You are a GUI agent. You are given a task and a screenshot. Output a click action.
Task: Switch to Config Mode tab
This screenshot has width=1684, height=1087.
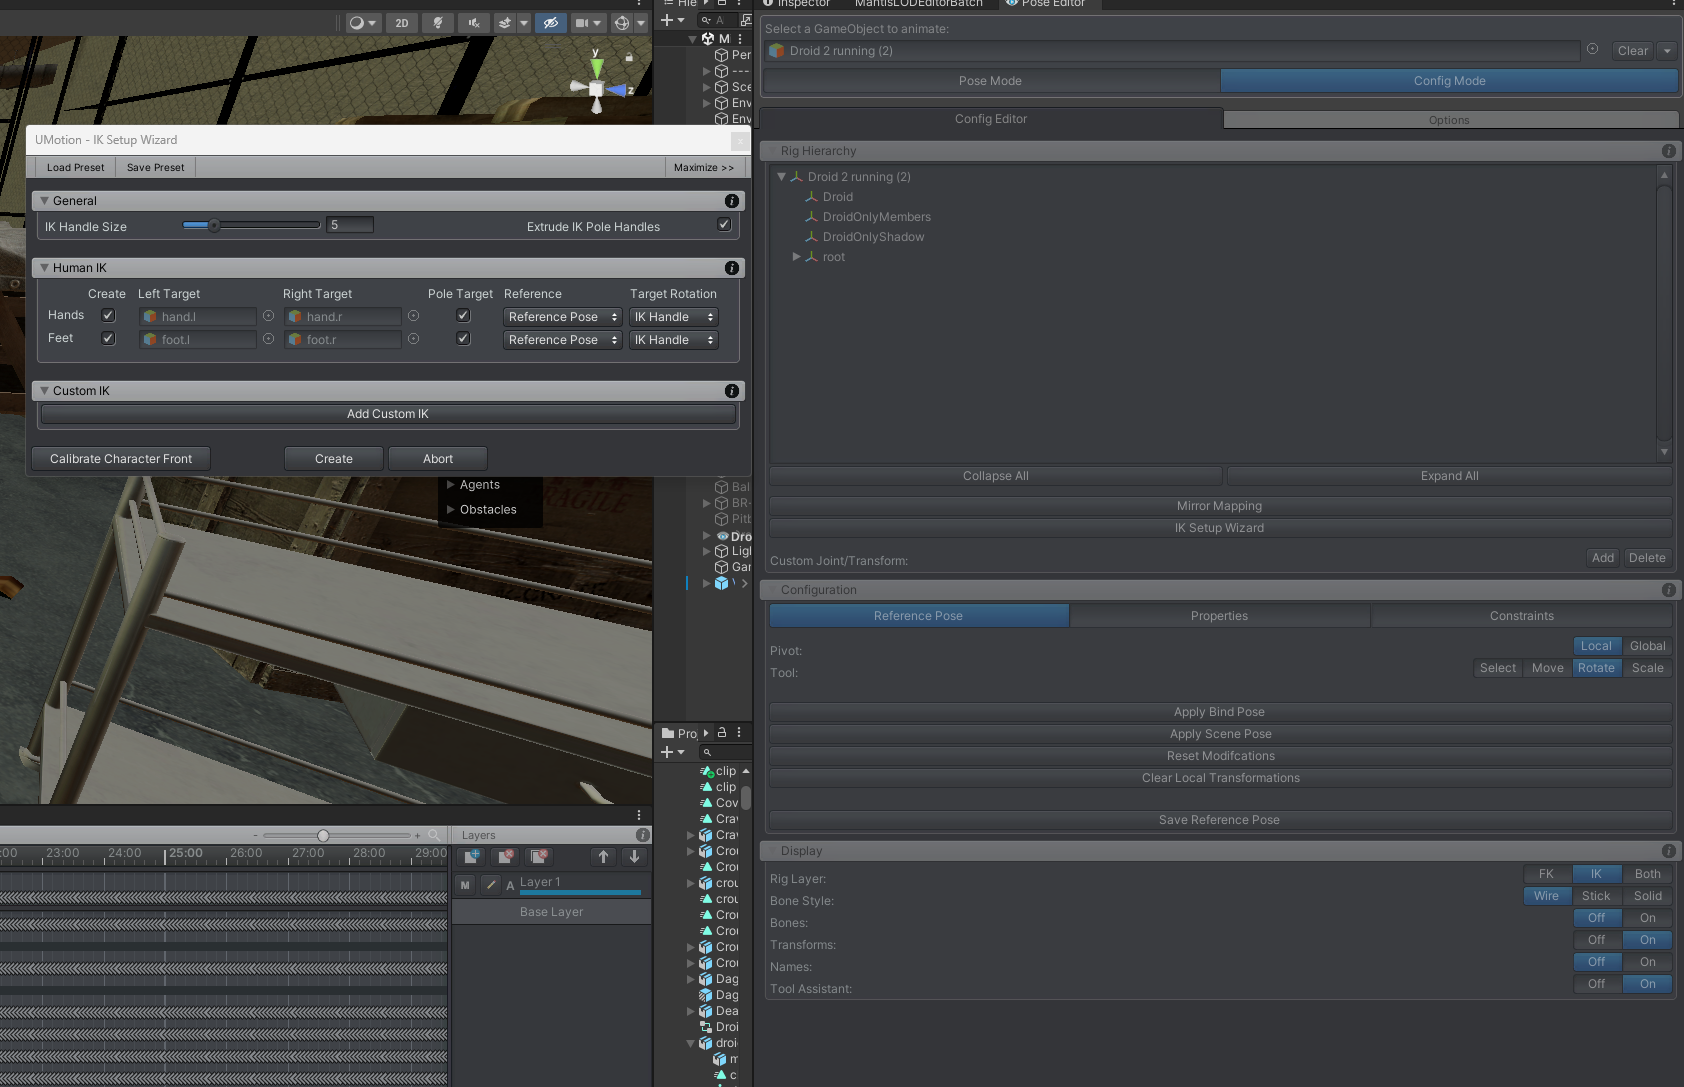point(1449,81)
